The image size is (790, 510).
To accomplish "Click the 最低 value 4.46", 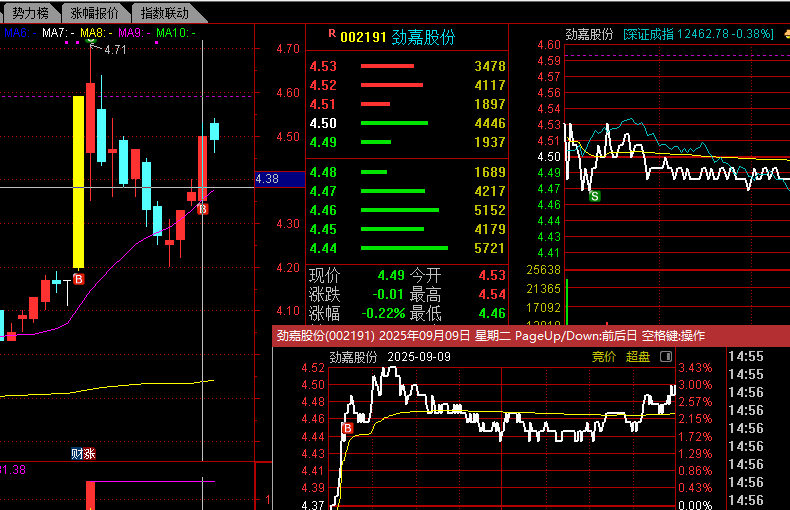I will tap(492, 313).
